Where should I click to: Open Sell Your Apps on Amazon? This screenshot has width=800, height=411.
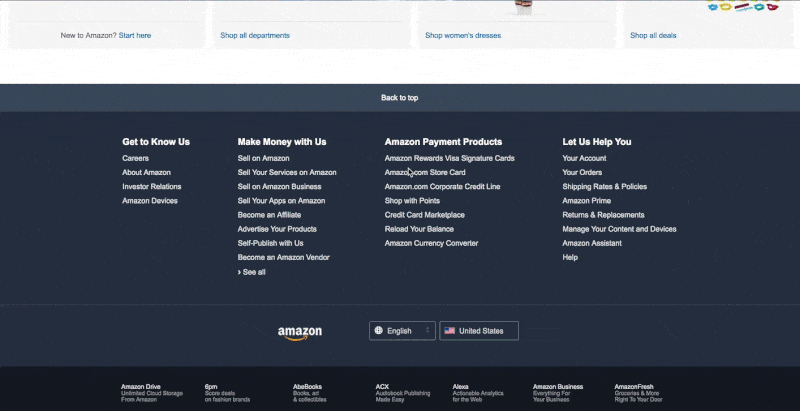281,201
